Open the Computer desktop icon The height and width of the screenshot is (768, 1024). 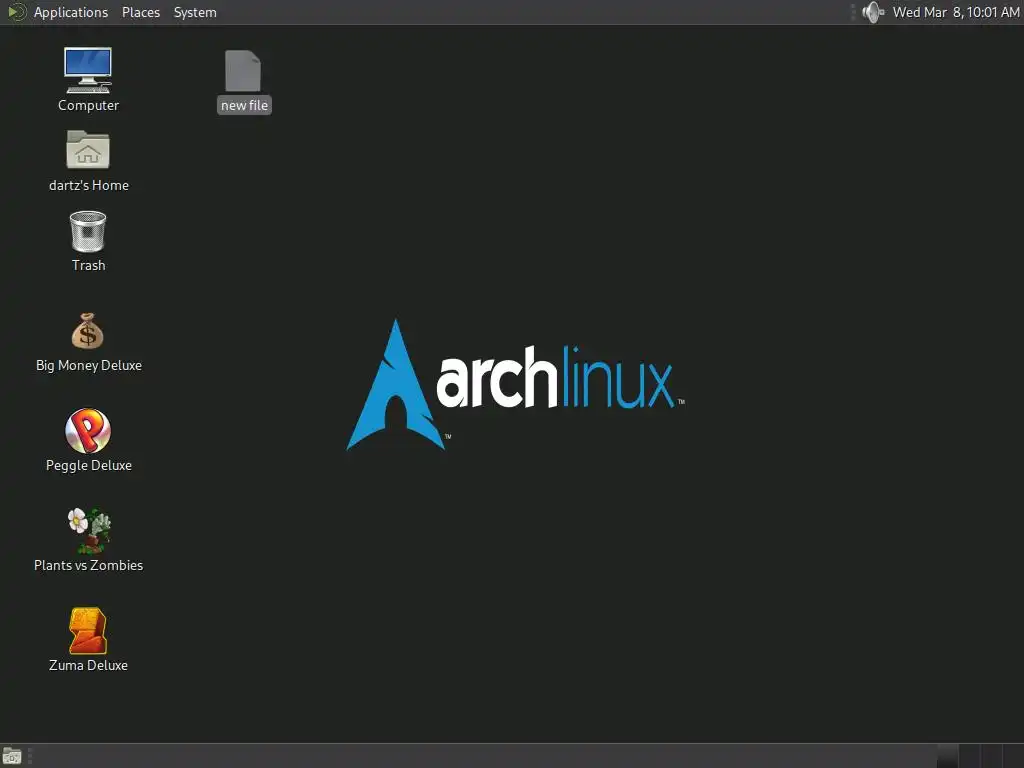pyautogui.click(x=88, y=70)
